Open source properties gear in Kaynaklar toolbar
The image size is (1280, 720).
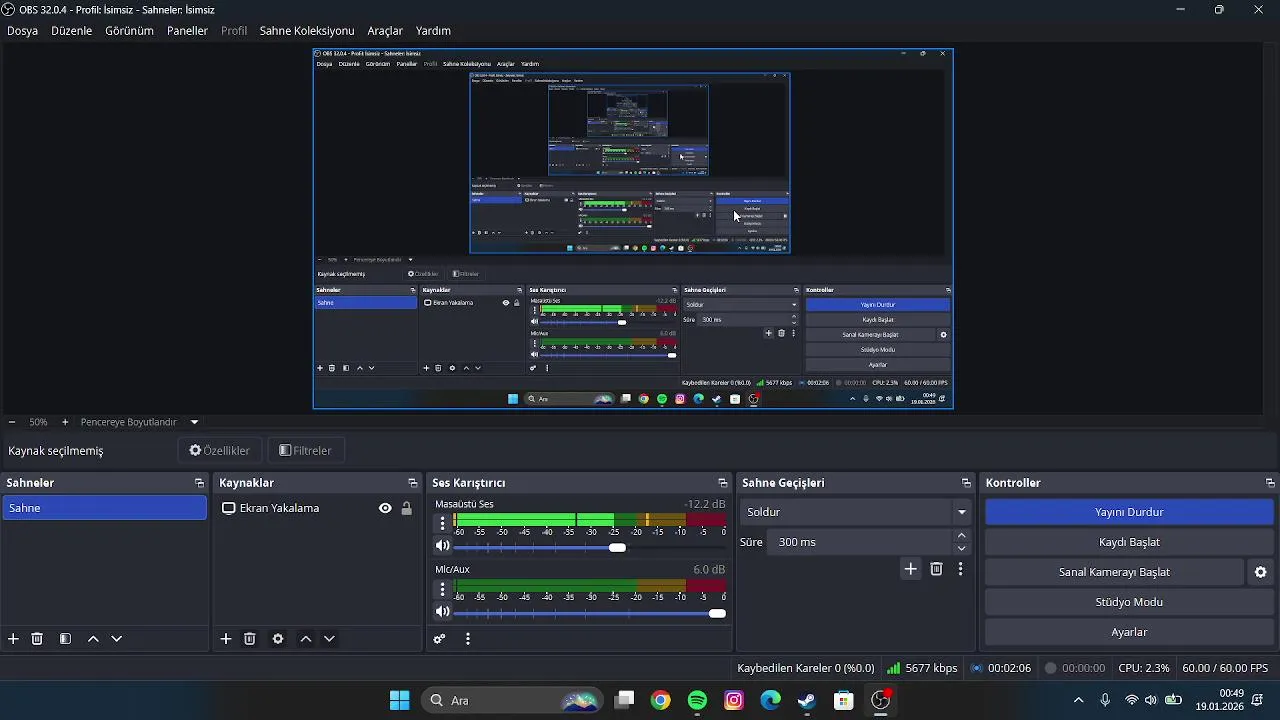tap(278, 639)
